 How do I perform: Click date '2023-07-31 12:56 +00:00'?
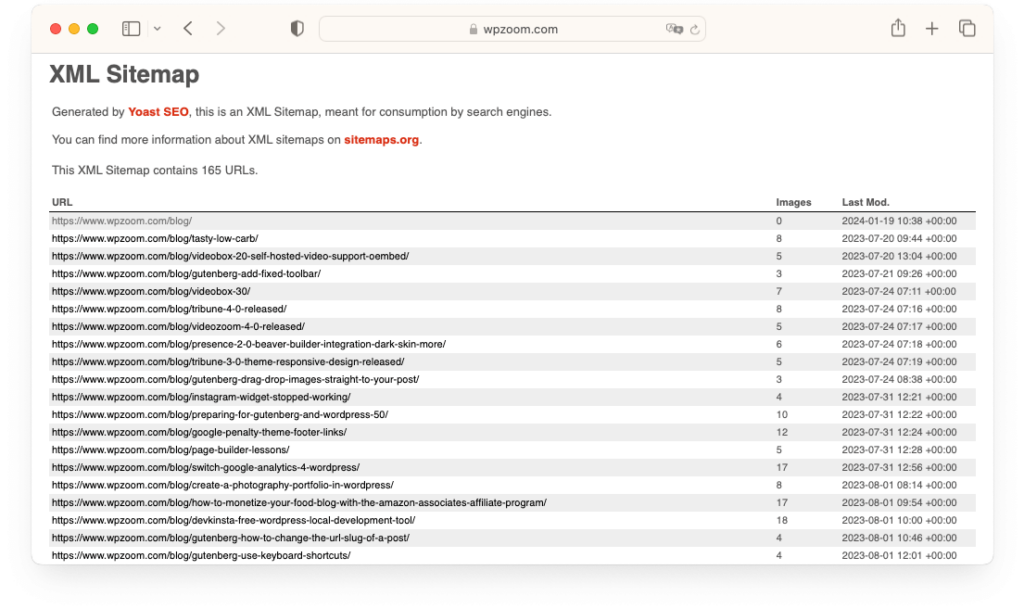[x=899, y=468]
